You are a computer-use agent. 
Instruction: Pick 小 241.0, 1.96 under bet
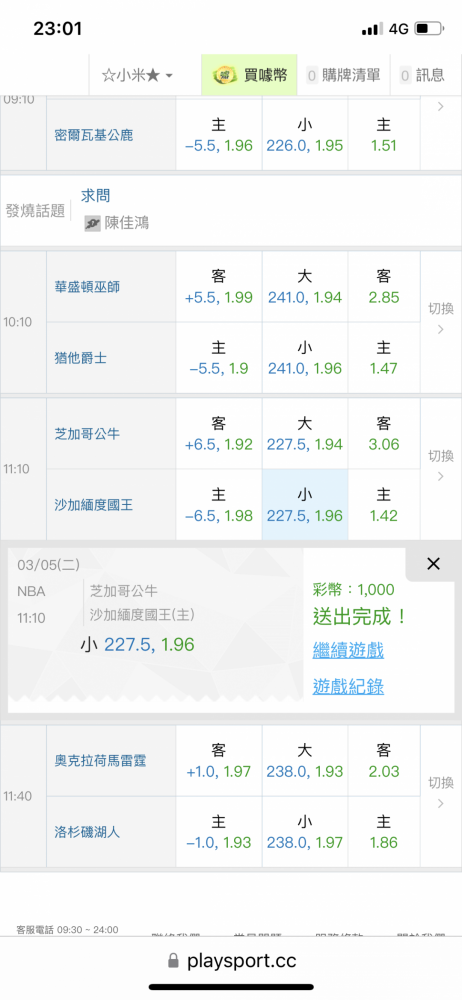pos(305,358)
